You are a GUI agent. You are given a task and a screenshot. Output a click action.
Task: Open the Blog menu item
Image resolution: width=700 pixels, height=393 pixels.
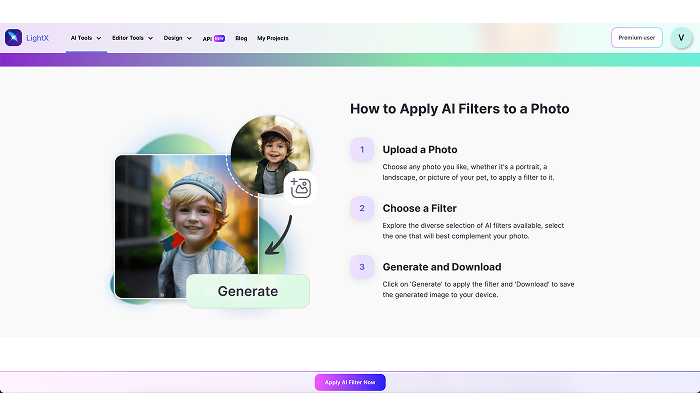[x=241, y=38]
